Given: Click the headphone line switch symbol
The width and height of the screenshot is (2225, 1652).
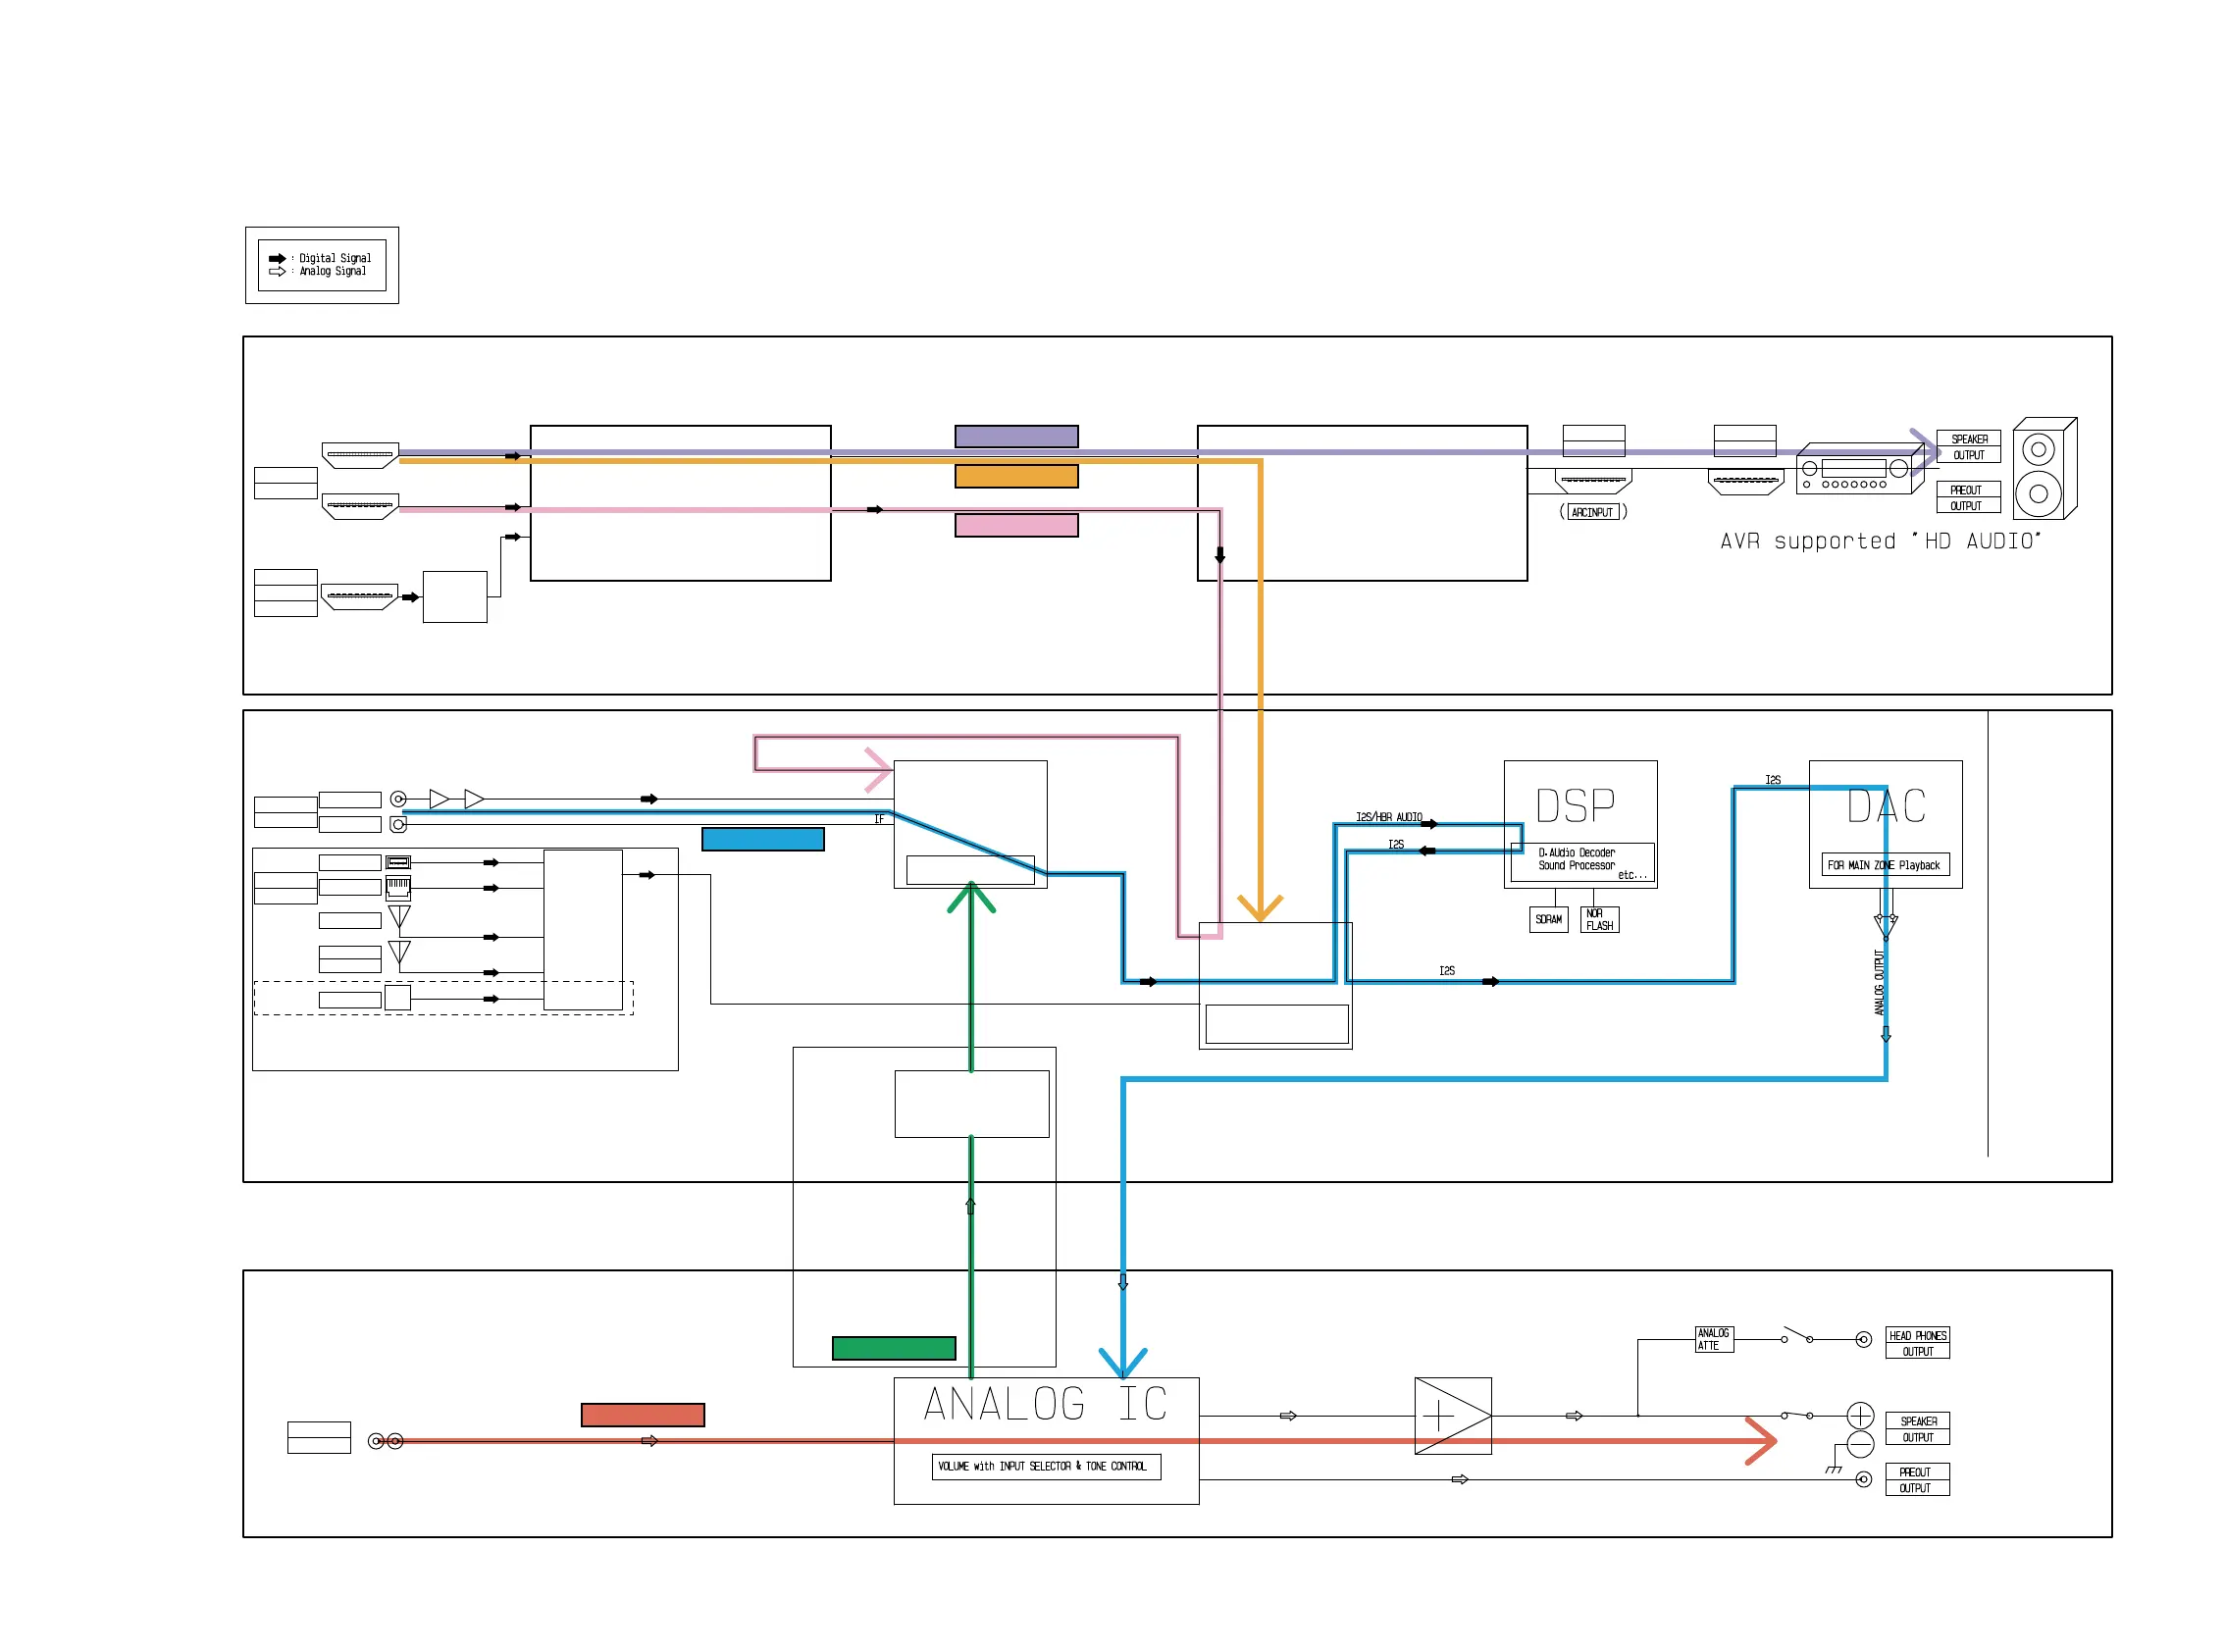Looking at the screenshot, I should coord(1796,1336).
